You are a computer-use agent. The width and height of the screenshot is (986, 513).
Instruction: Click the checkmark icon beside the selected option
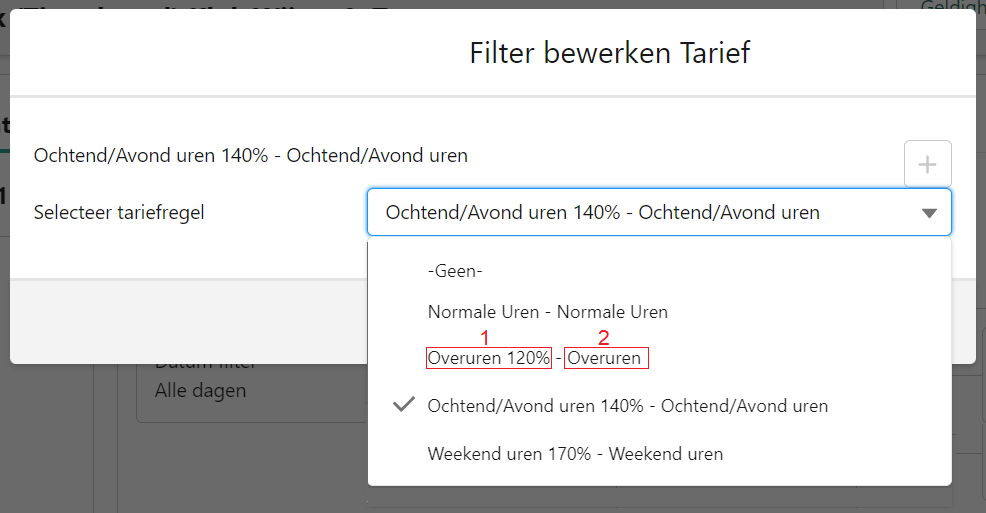click(404, 405)
